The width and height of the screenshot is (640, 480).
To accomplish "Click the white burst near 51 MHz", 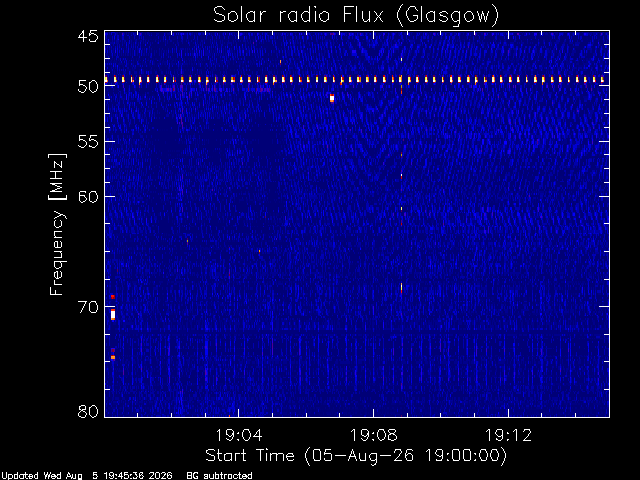I will (x=332, y=98).
